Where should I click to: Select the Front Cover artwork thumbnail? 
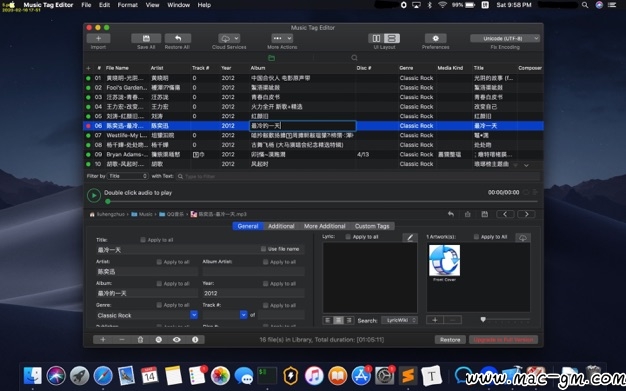[x=444, y=260]
